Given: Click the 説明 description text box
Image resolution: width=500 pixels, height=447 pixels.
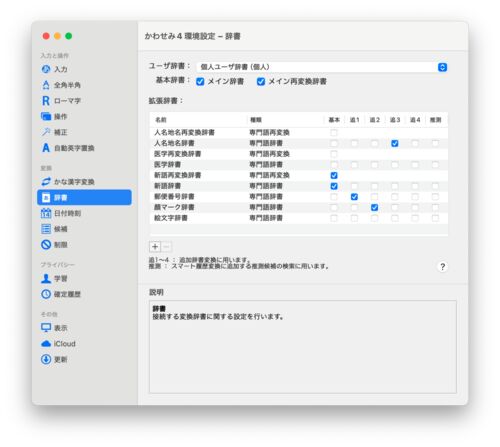Looking at the screenshot, I should pyautogui.click(x=303, y=347).
